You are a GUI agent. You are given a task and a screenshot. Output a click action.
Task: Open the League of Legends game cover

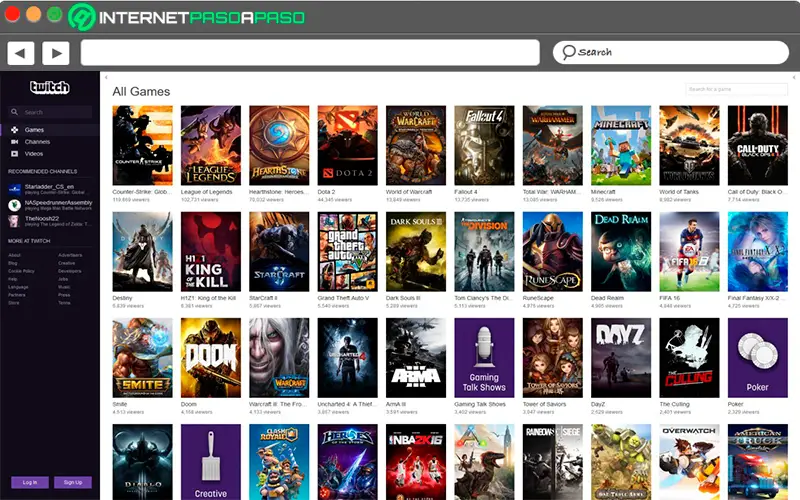coord(211,145)
